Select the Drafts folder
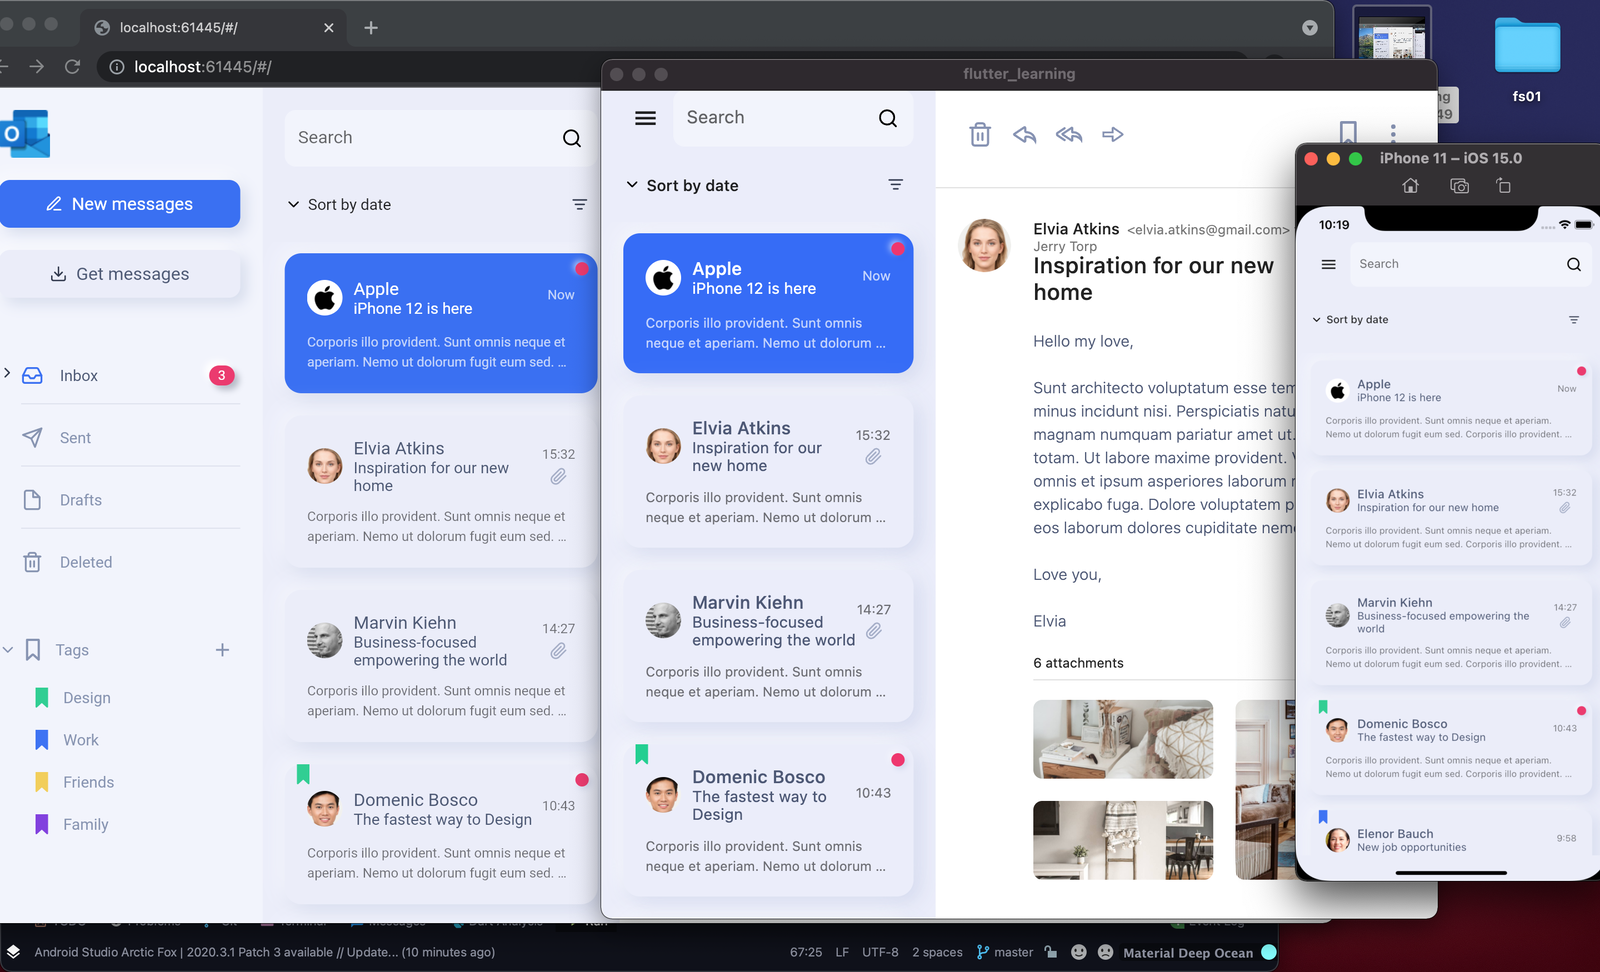Image resolution: width=1600 pixels, height=972 pixels. [80, 500]
